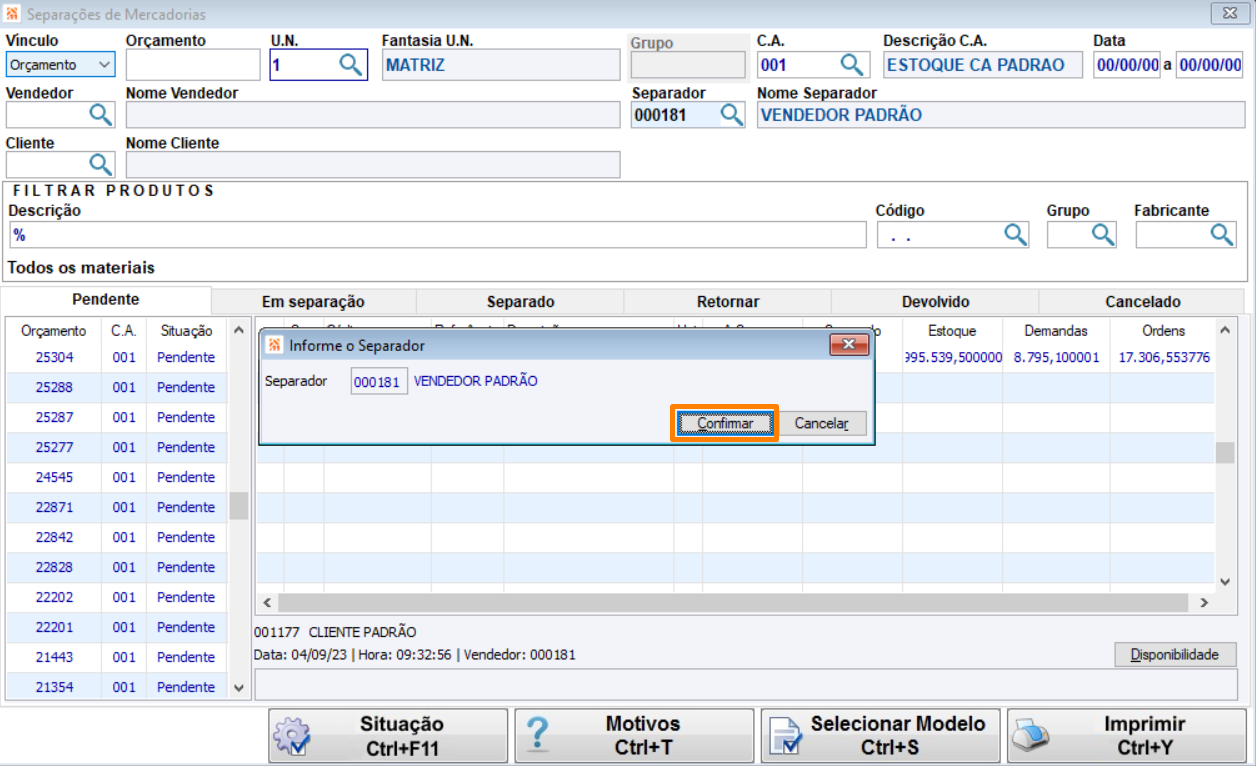The width and height of the screenshot is (1256, 766).
Task: Click the Demandas value 8.795,100001
Action: (1056, 357)
